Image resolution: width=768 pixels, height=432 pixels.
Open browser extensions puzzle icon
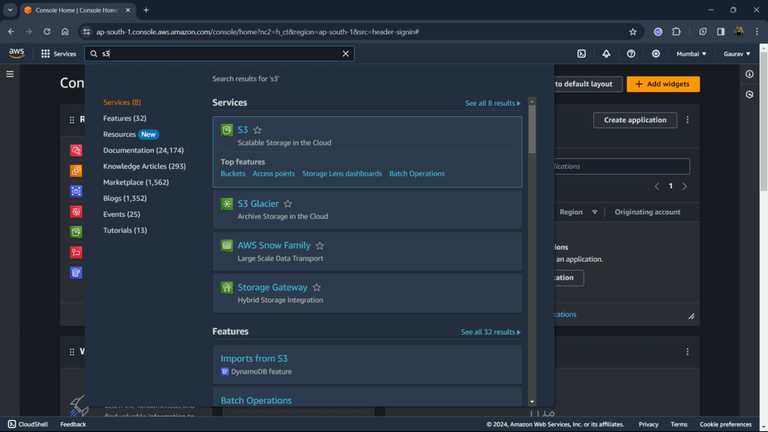[x=676, y=32]
